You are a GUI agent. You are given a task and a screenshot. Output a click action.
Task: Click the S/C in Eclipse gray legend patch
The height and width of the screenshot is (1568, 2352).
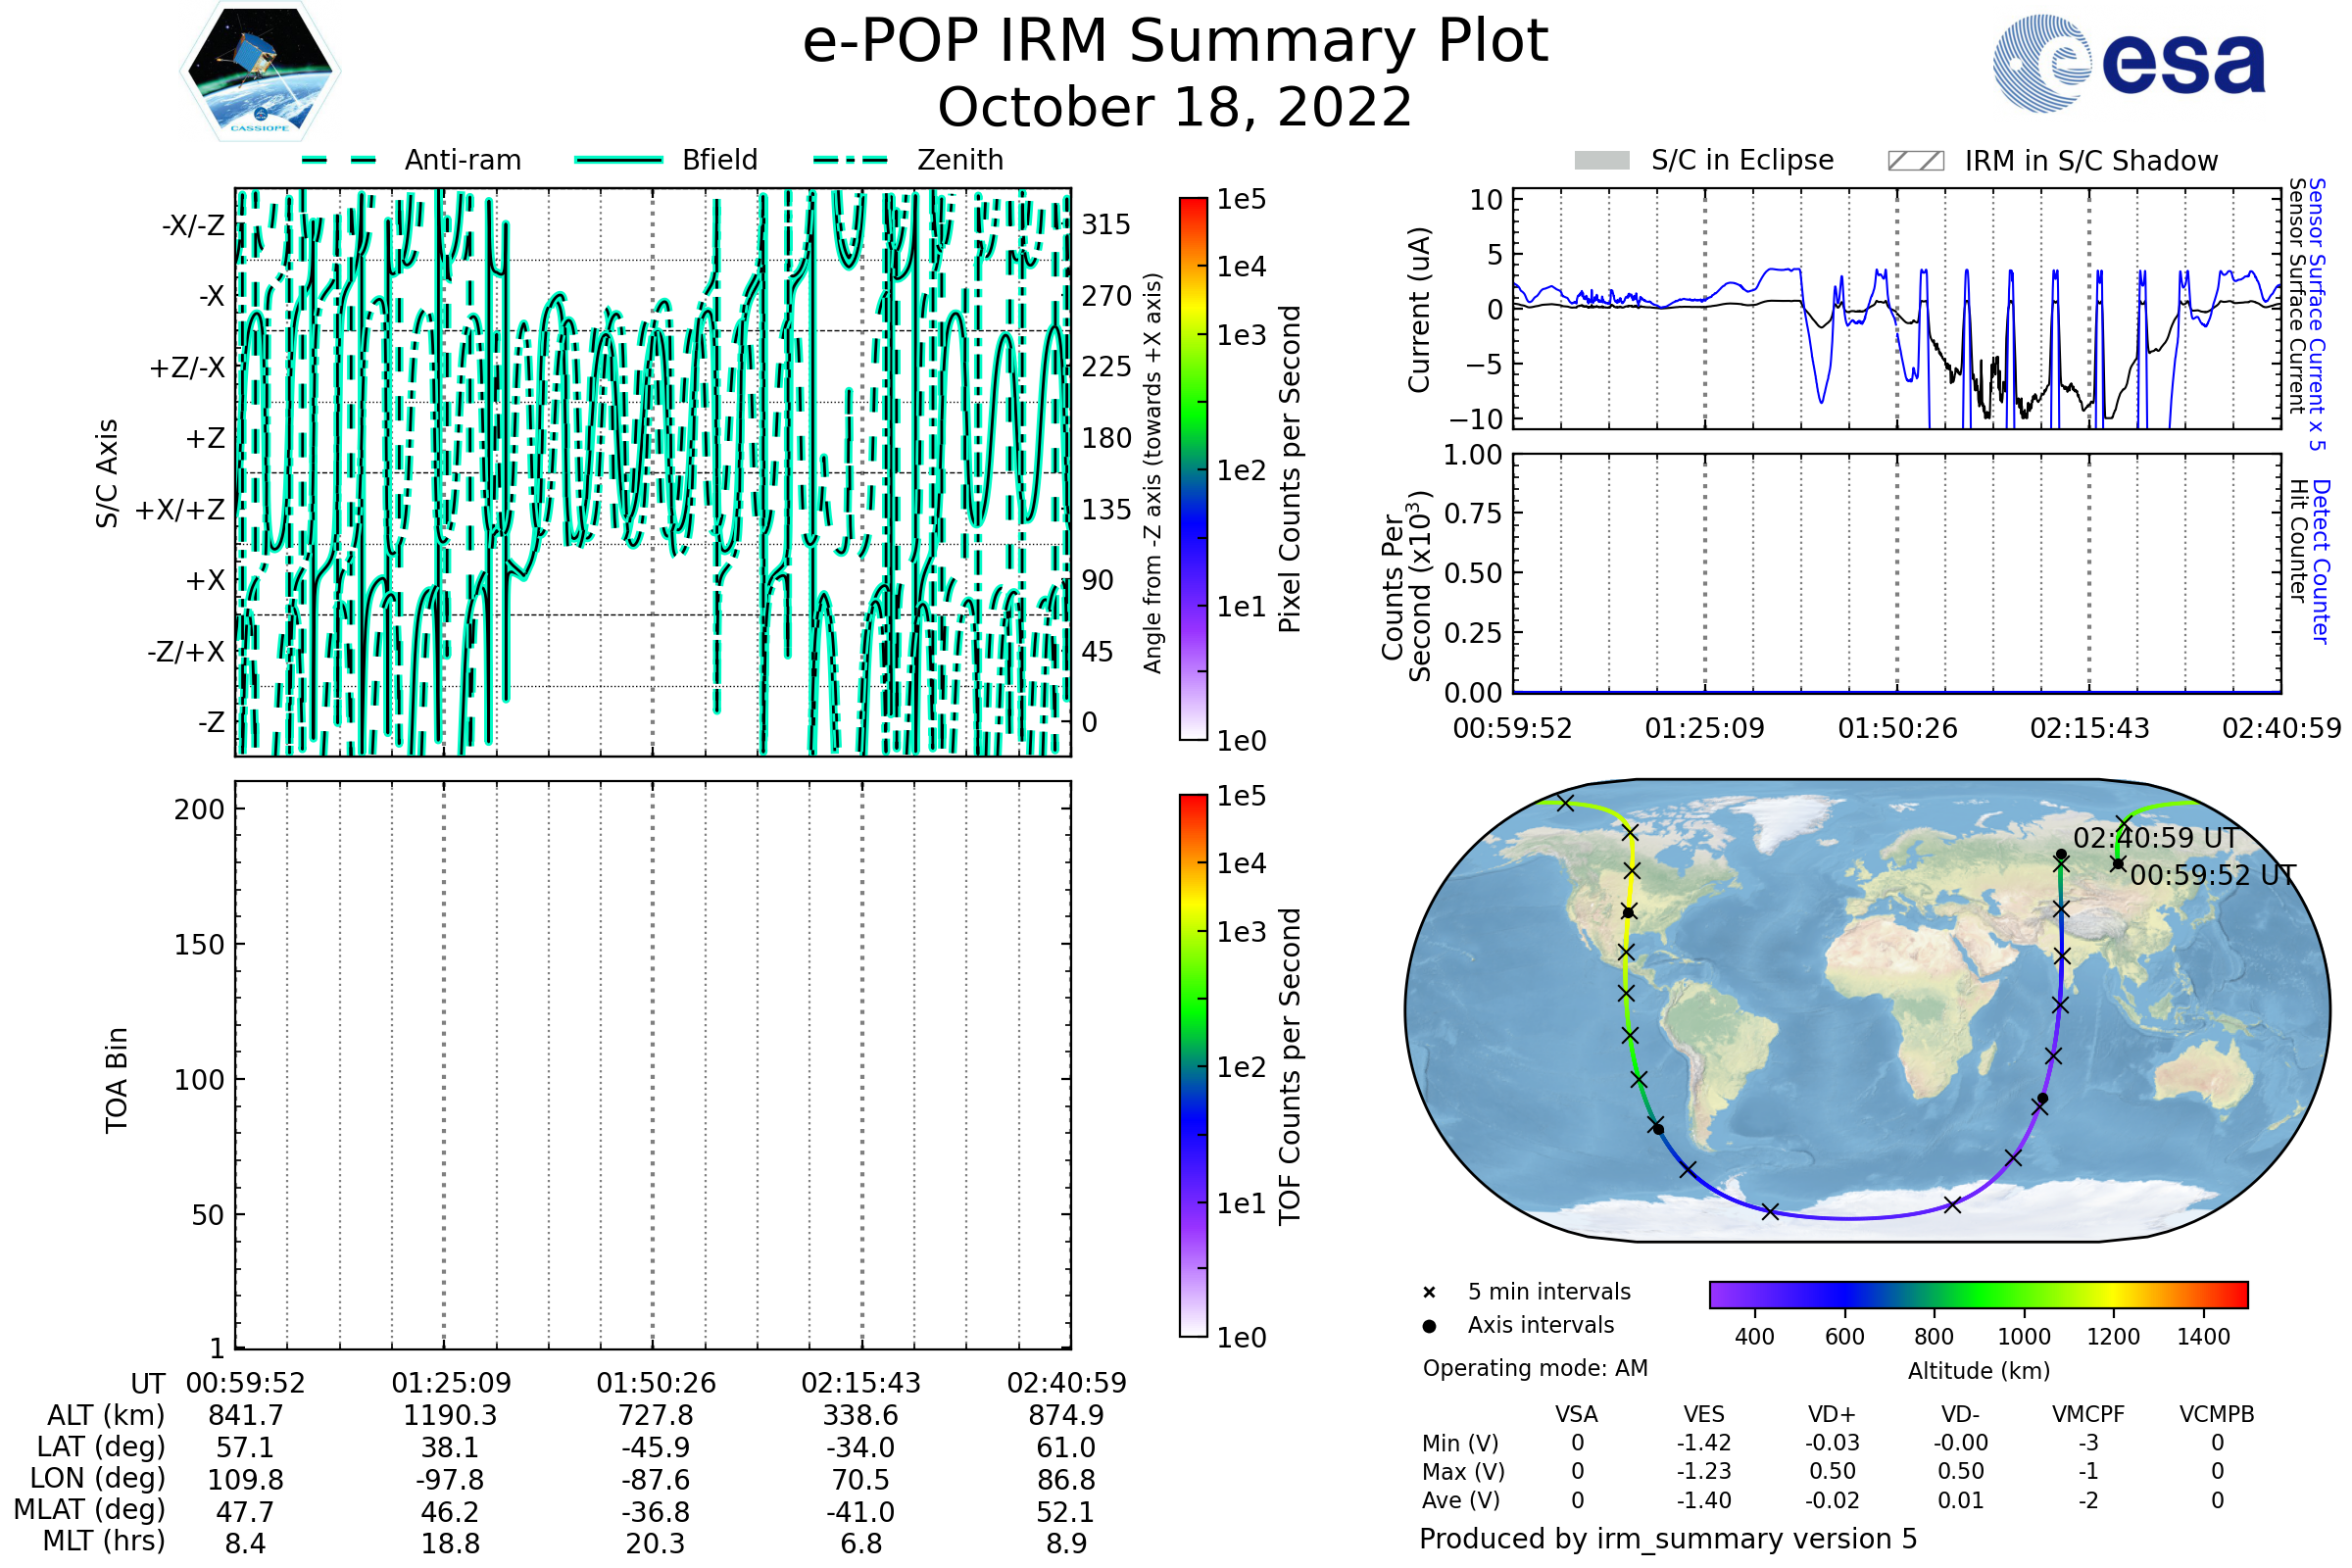coord(1602,161)
